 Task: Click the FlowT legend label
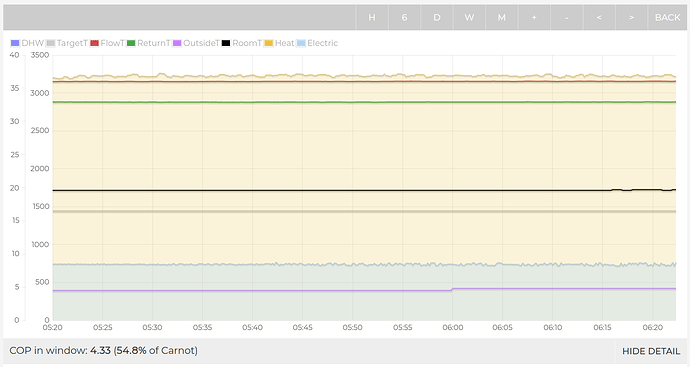pyautogui.click(x=113, y=43)
